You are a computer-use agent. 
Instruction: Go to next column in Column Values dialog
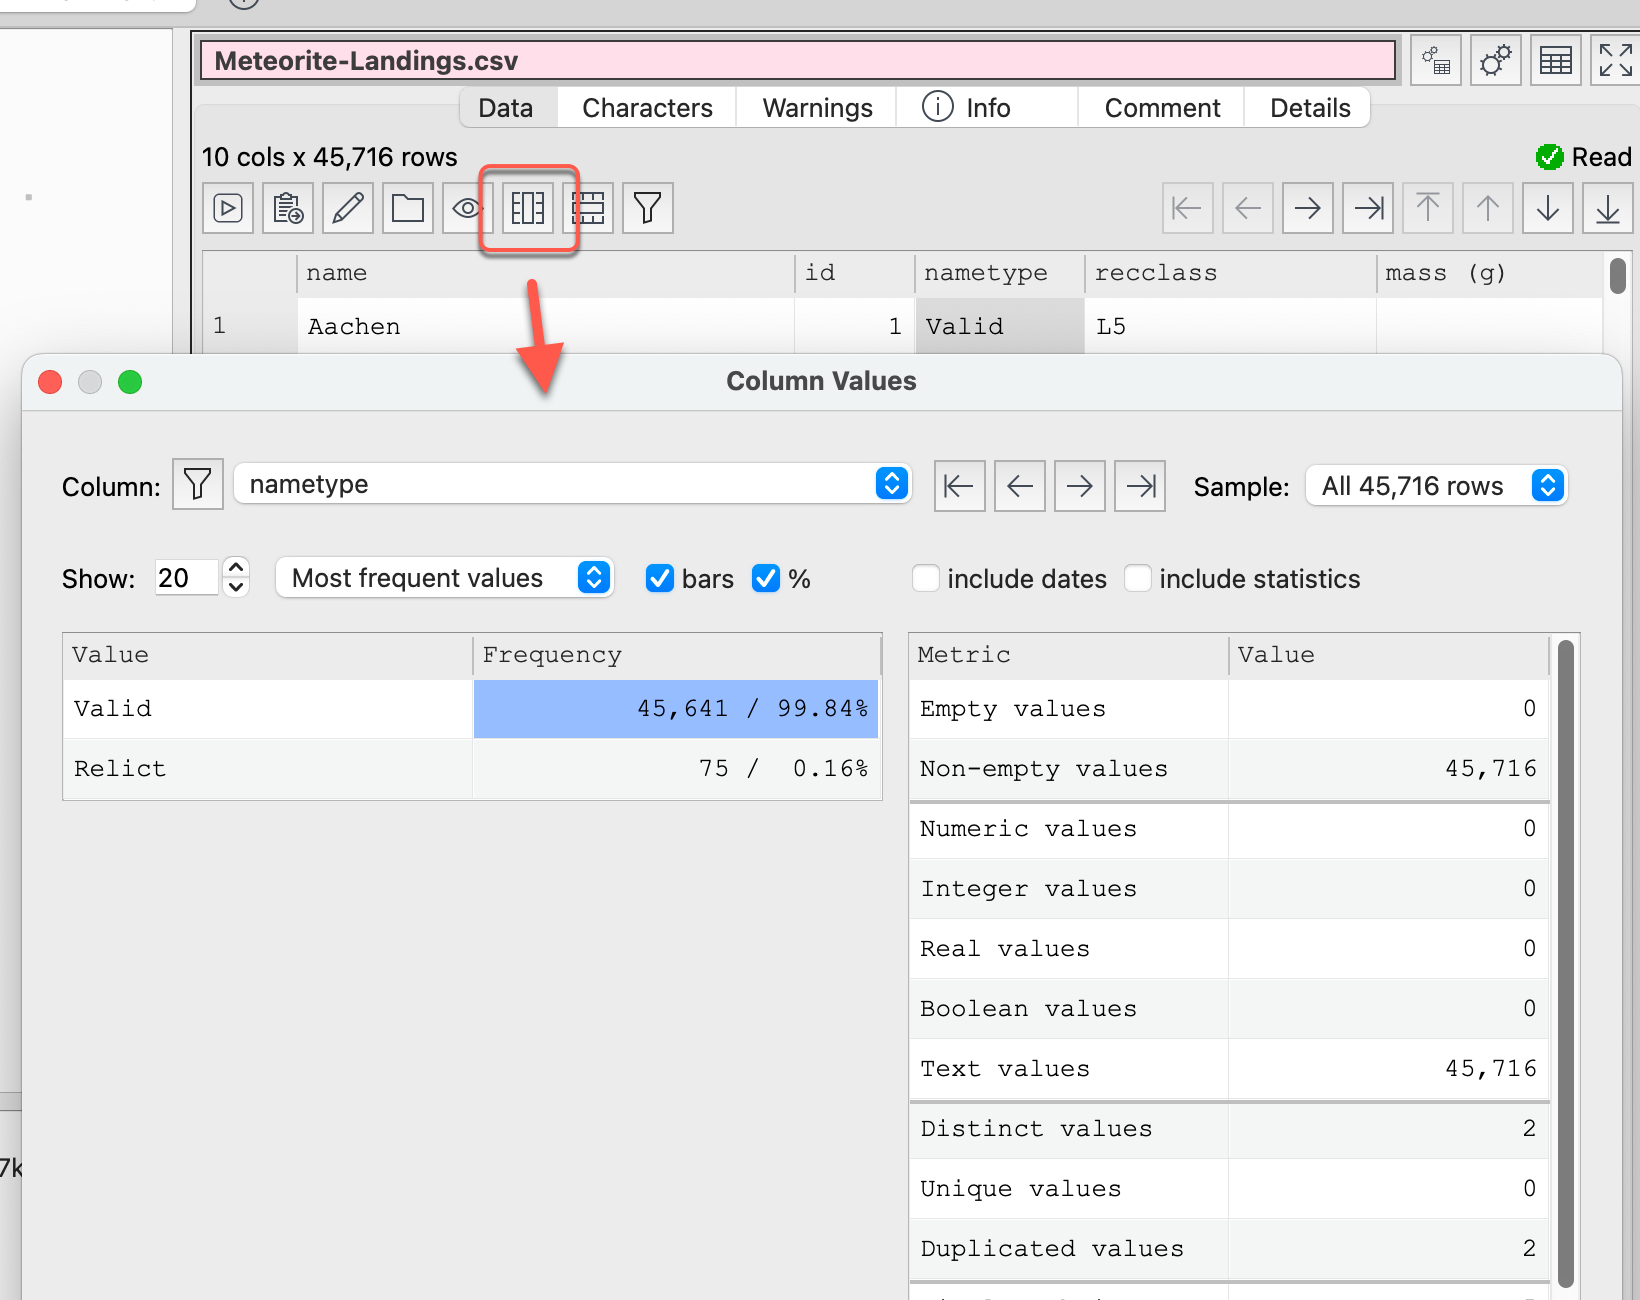click(x=1080, y=486)
